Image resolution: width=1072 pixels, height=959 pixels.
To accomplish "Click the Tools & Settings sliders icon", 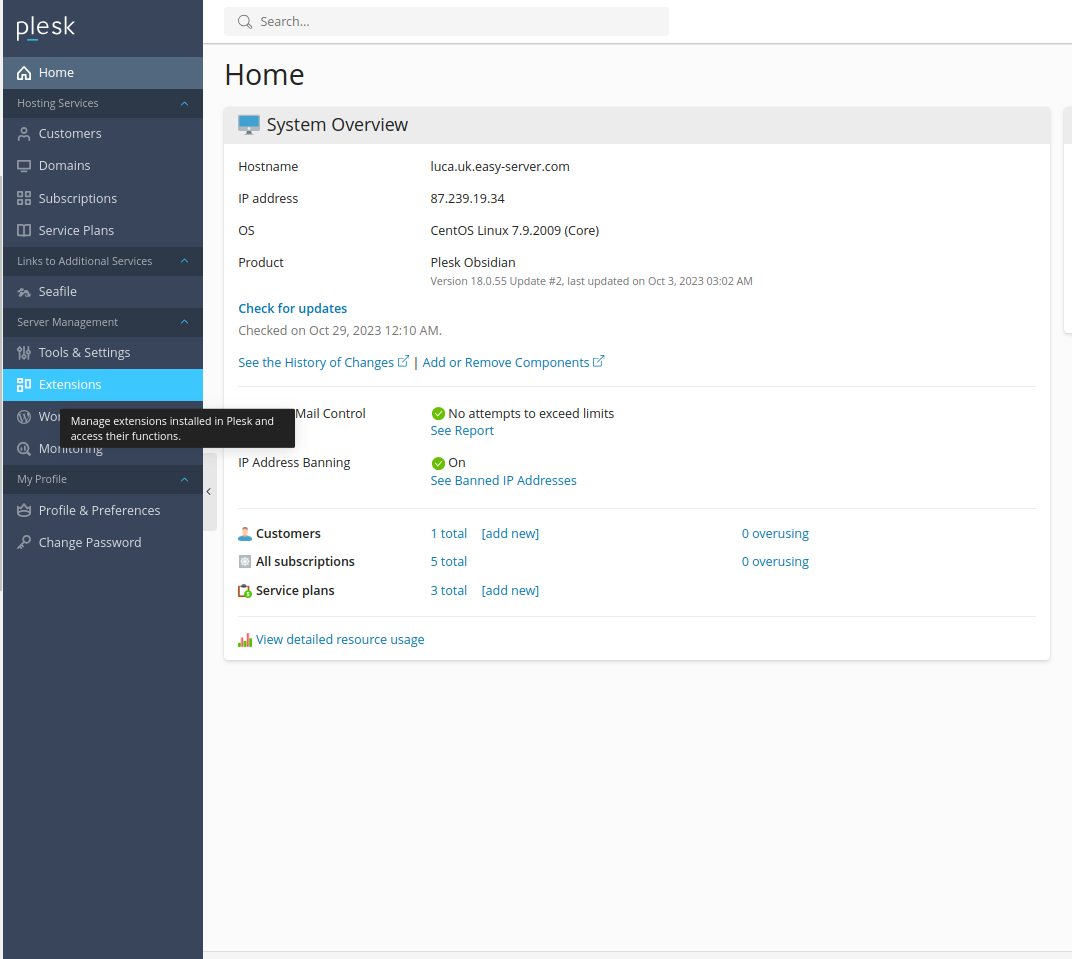I will (x=24, y=353).
